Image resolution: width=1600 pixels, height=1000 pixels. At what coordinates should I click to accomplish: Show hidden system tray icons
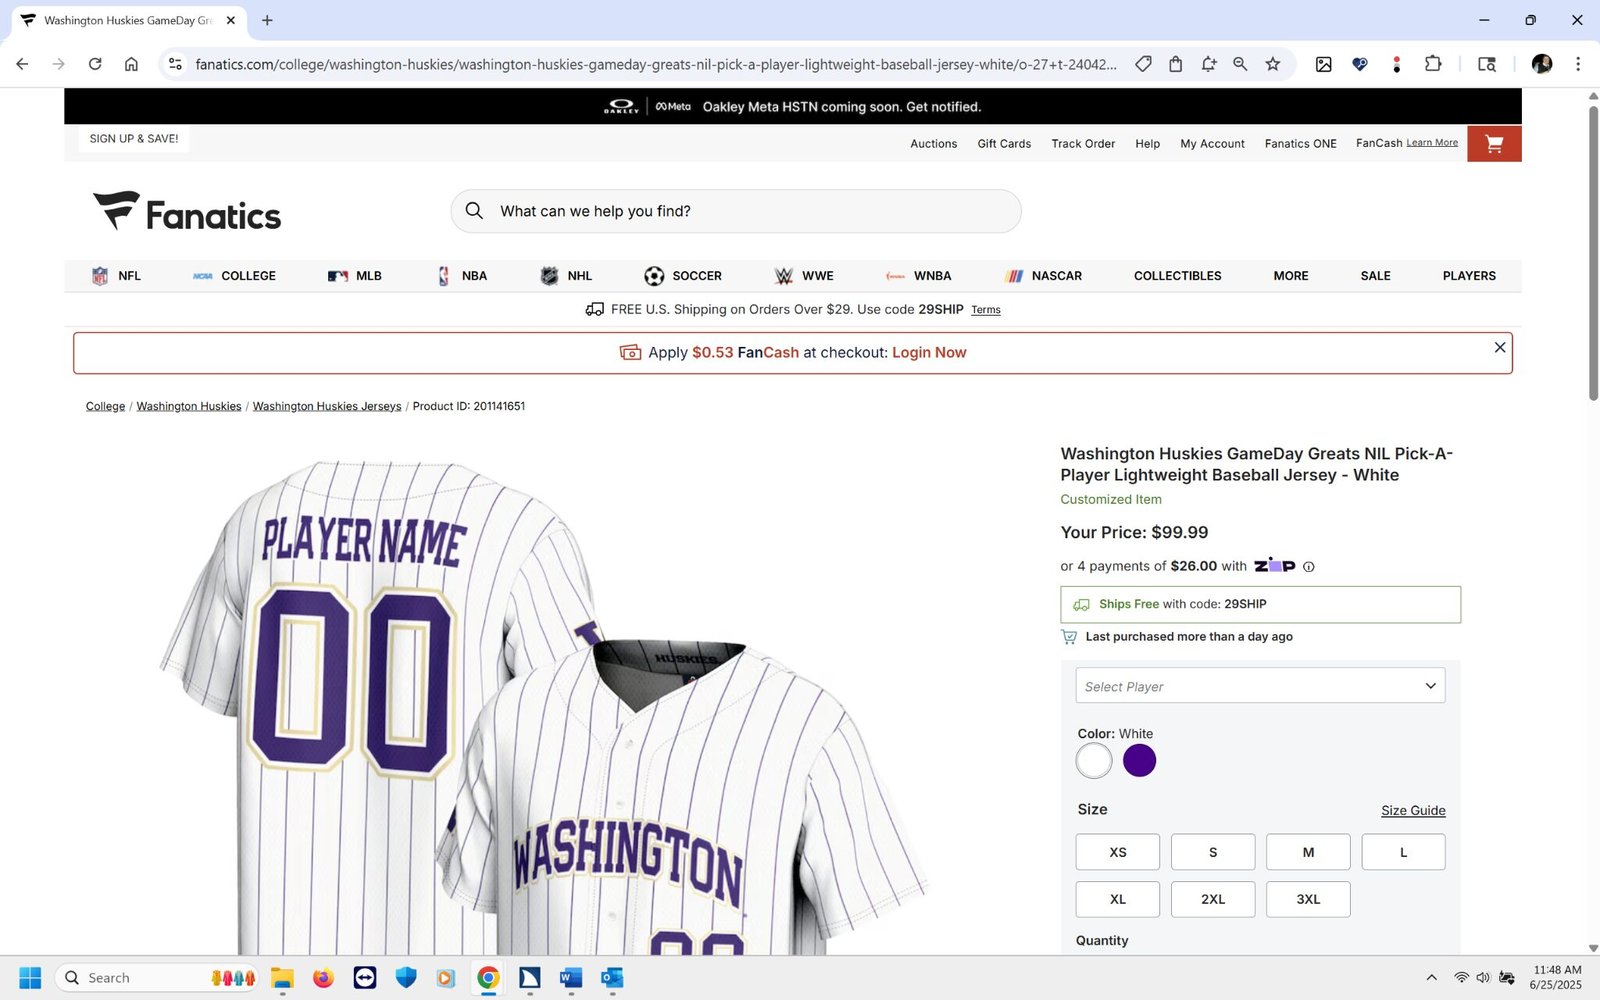(x=1431, y=978)
